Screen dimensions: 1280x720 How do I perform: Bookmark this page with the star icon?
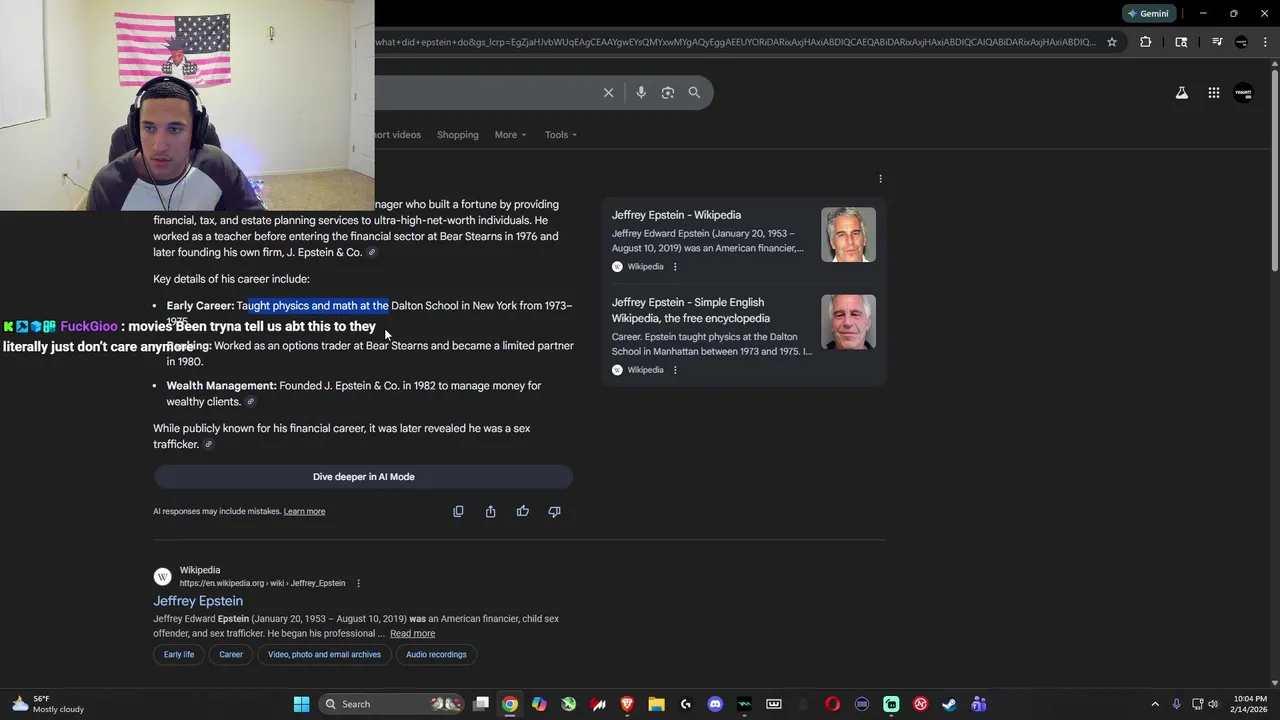pos(1111,42)
